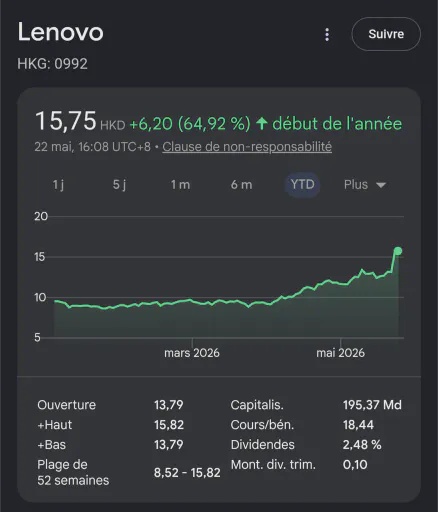Click the 5 y-axis label
Viewport: 438px width, 512px height.
coord(37,338)
